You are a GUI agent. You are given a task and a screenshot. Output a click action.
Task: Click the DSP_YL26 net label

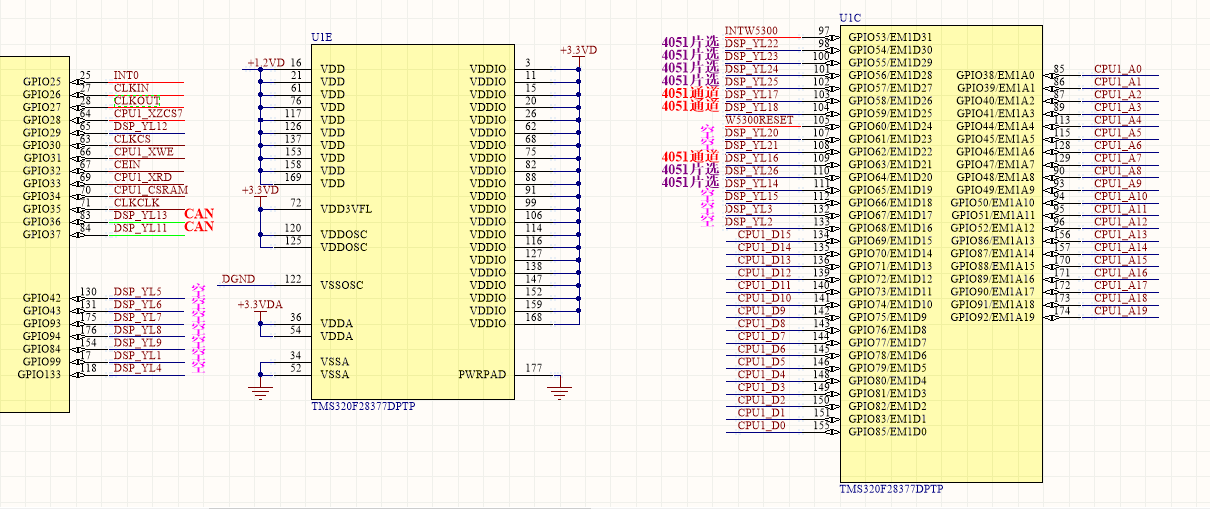(x=752, y=171)
